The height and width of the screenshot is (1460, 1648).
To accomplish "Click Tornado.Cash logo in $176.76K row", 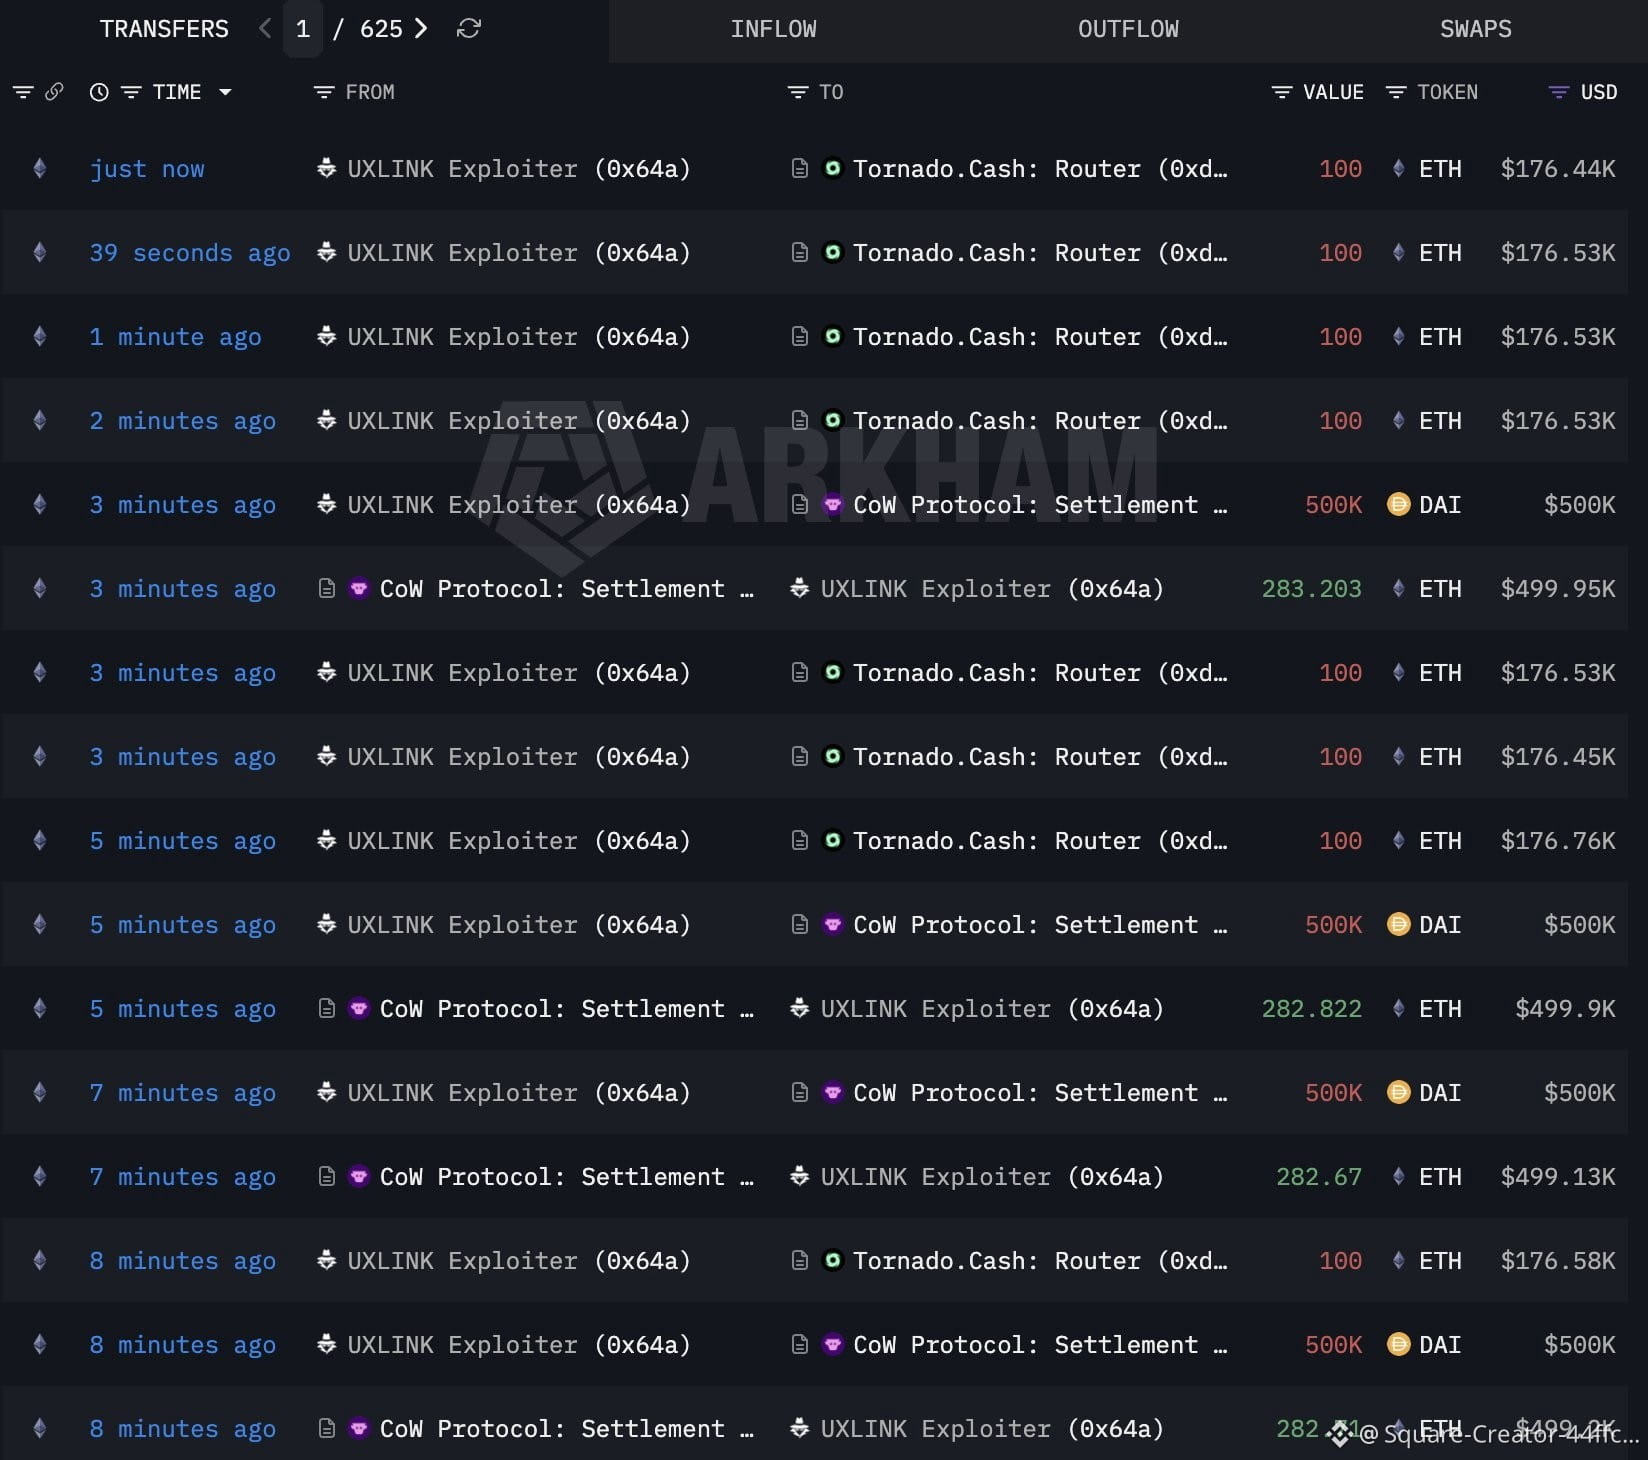I will click(x=832, y=840).
